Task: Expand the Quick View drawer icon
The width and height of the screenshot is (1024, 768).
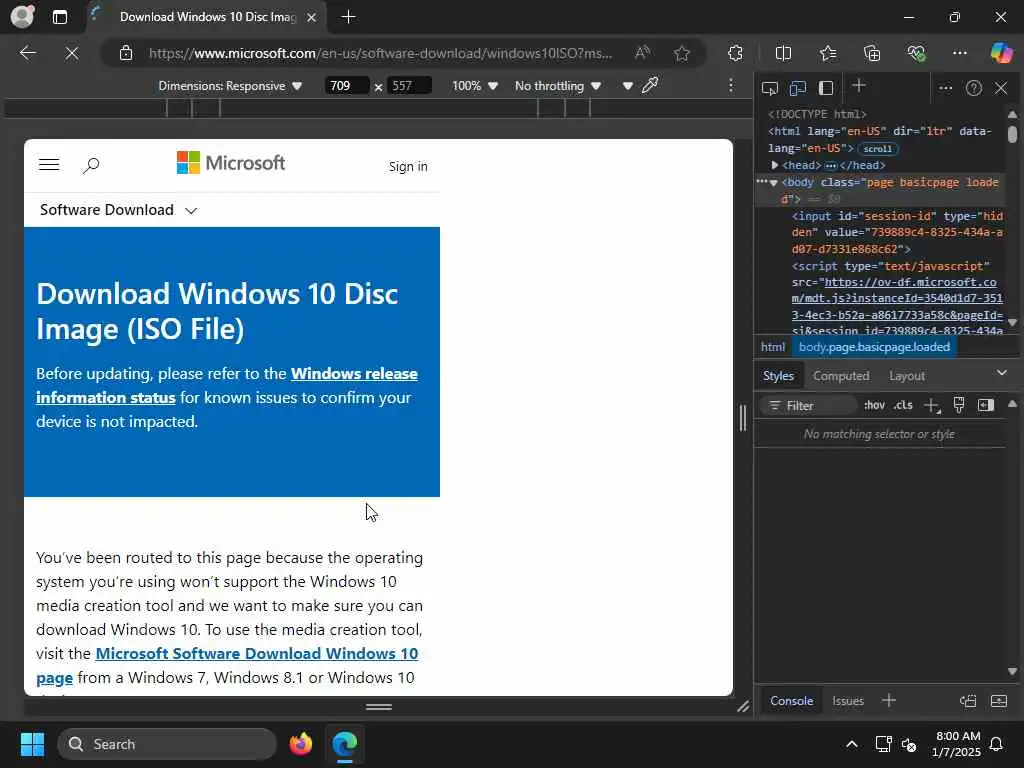Action: pos(999,701)
